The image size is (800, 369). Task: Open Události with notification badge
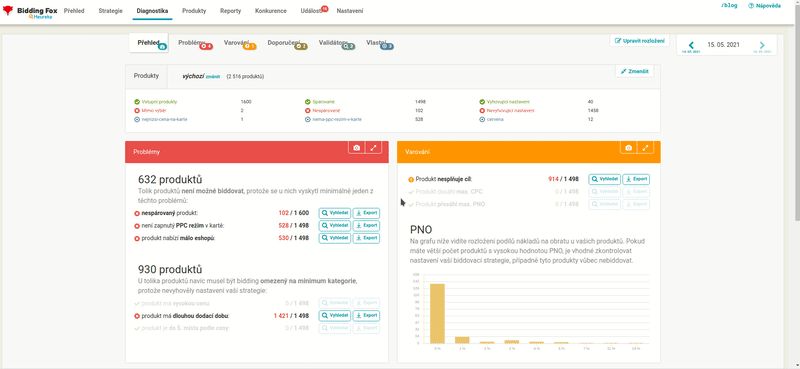tap(313, 11)
